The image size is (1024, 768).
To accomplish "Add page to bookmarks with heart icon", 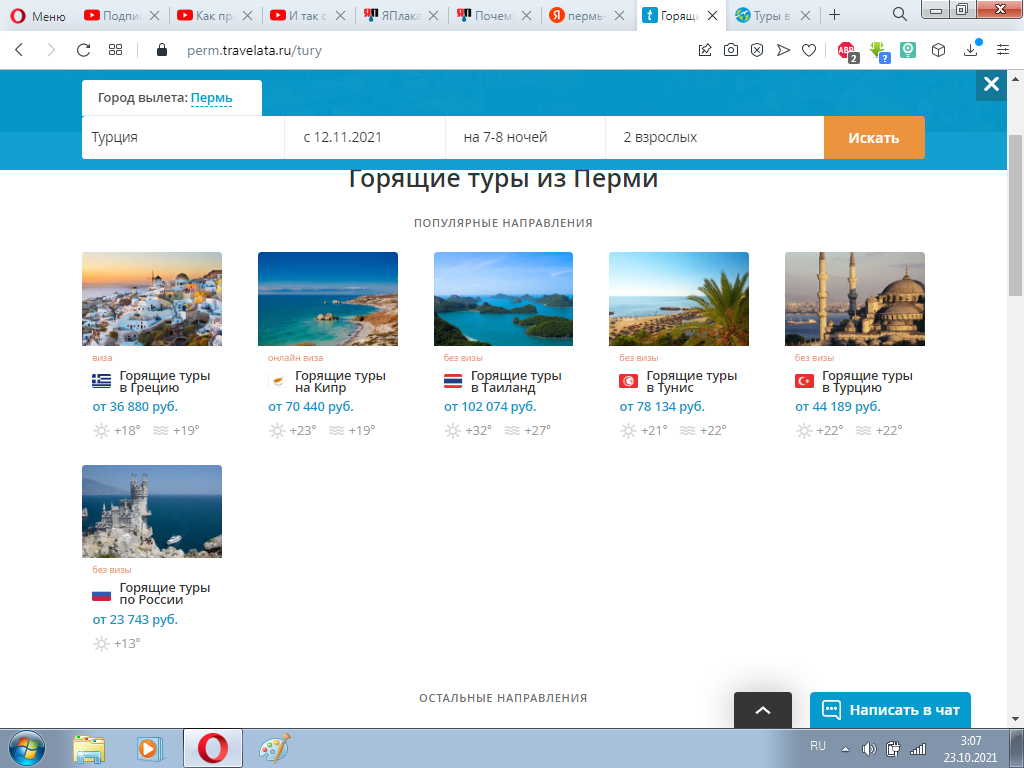I will pyautogui.click(x=809, y=50).
